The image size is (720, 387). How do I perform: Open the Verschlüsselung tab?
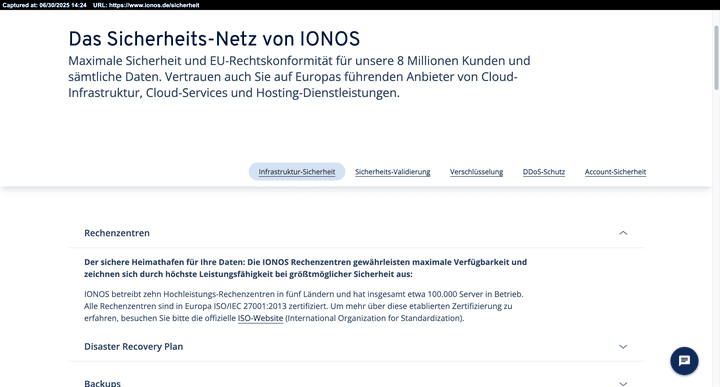[x=476, y=172]
